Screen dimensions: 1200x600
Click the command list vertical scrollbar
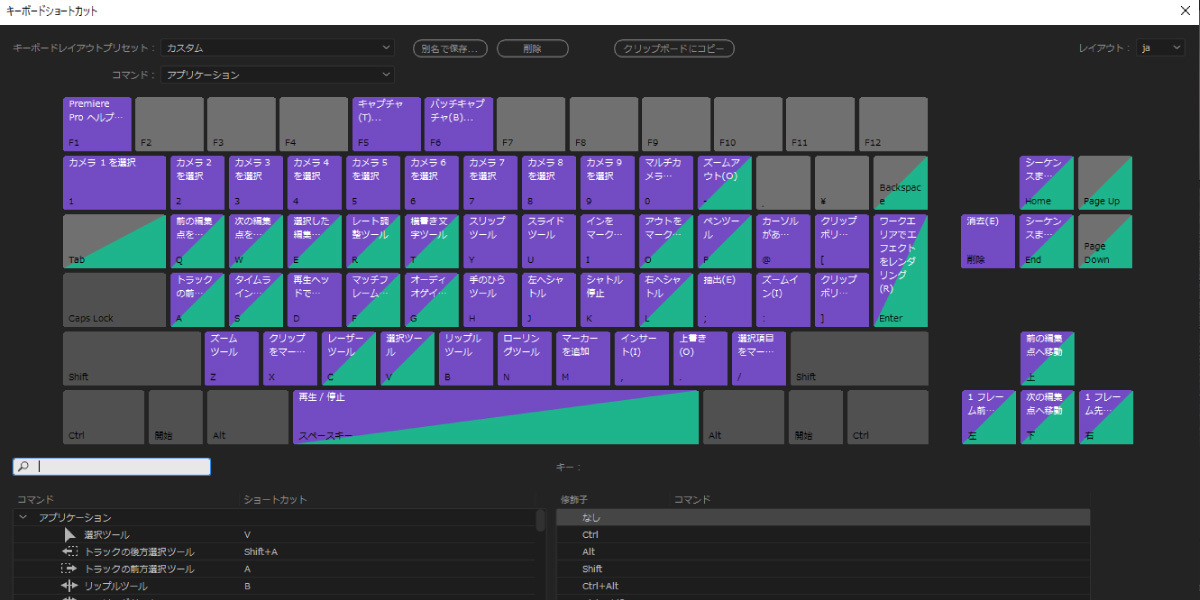pos(541,520)
